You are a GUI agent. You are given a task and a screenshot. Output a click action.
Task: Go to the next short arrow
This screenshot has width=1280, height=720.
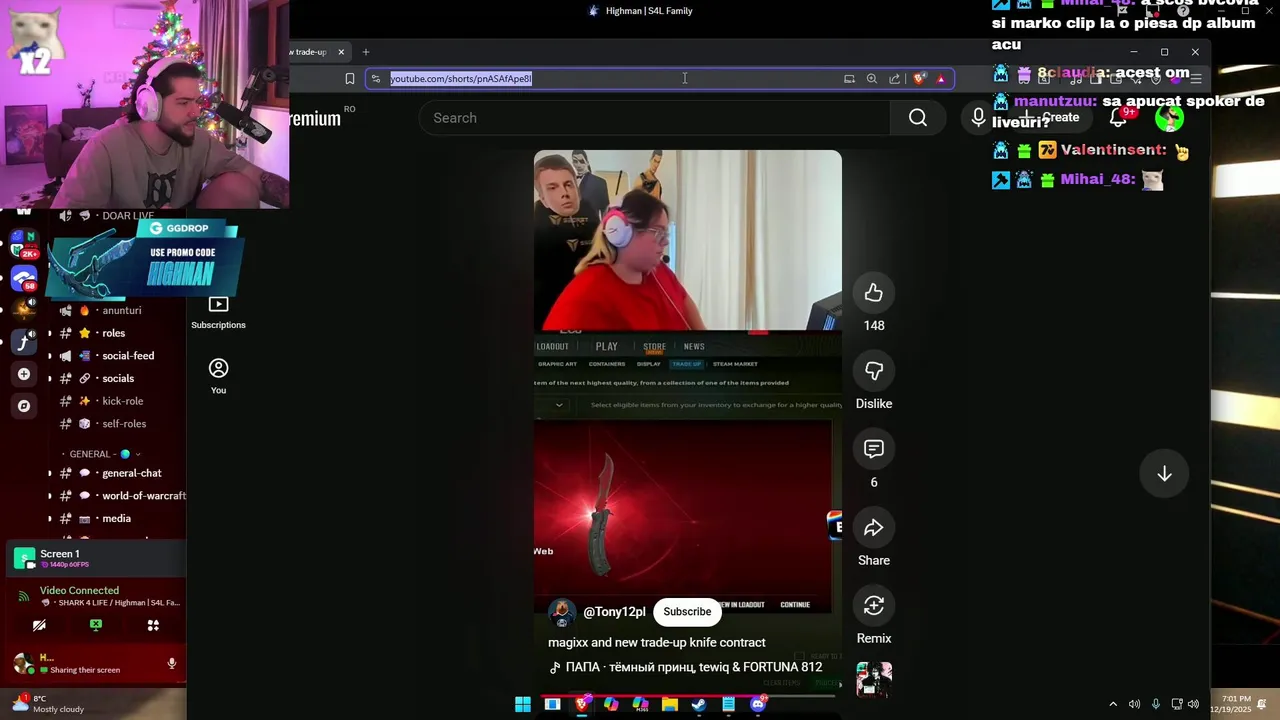tap(1164, 474)
